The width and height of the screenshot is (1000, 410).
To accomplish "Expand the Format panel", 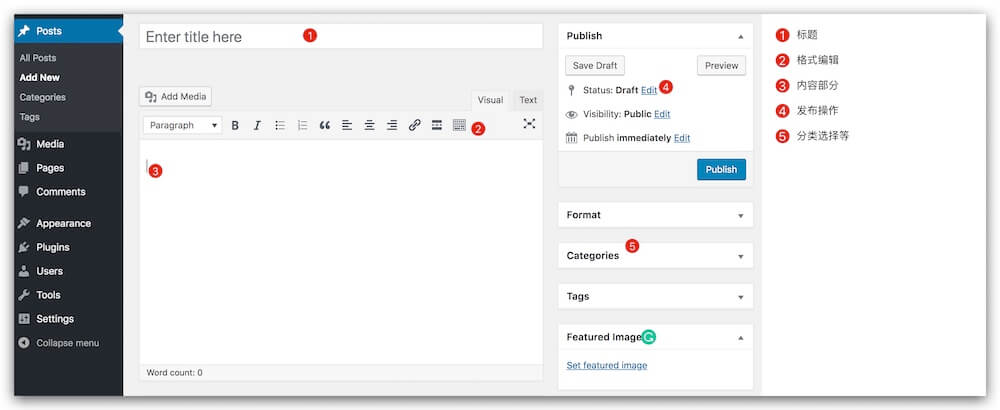I will click(740, 215).
